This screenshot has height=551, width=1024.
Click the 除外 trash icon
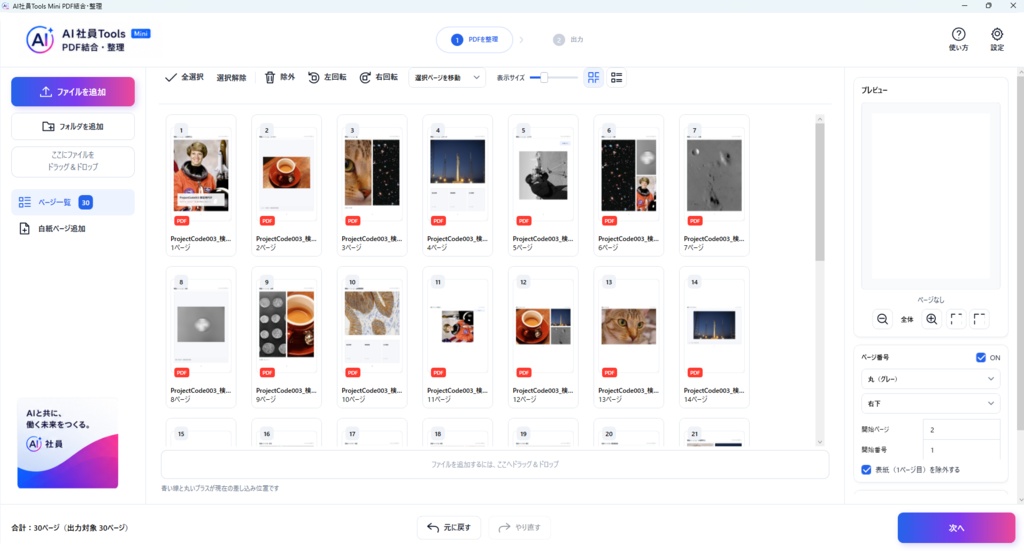point(270,78)
